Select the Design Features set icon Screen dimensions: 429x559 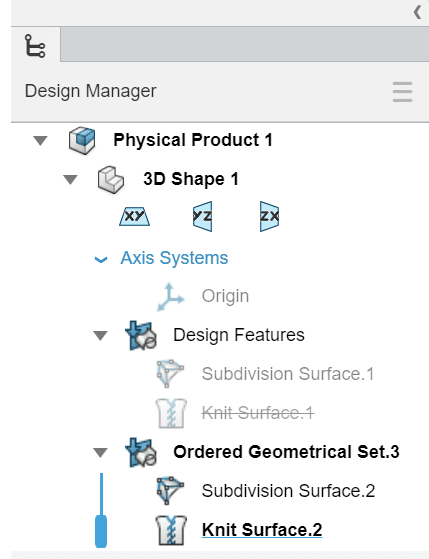tap(141, 335)
